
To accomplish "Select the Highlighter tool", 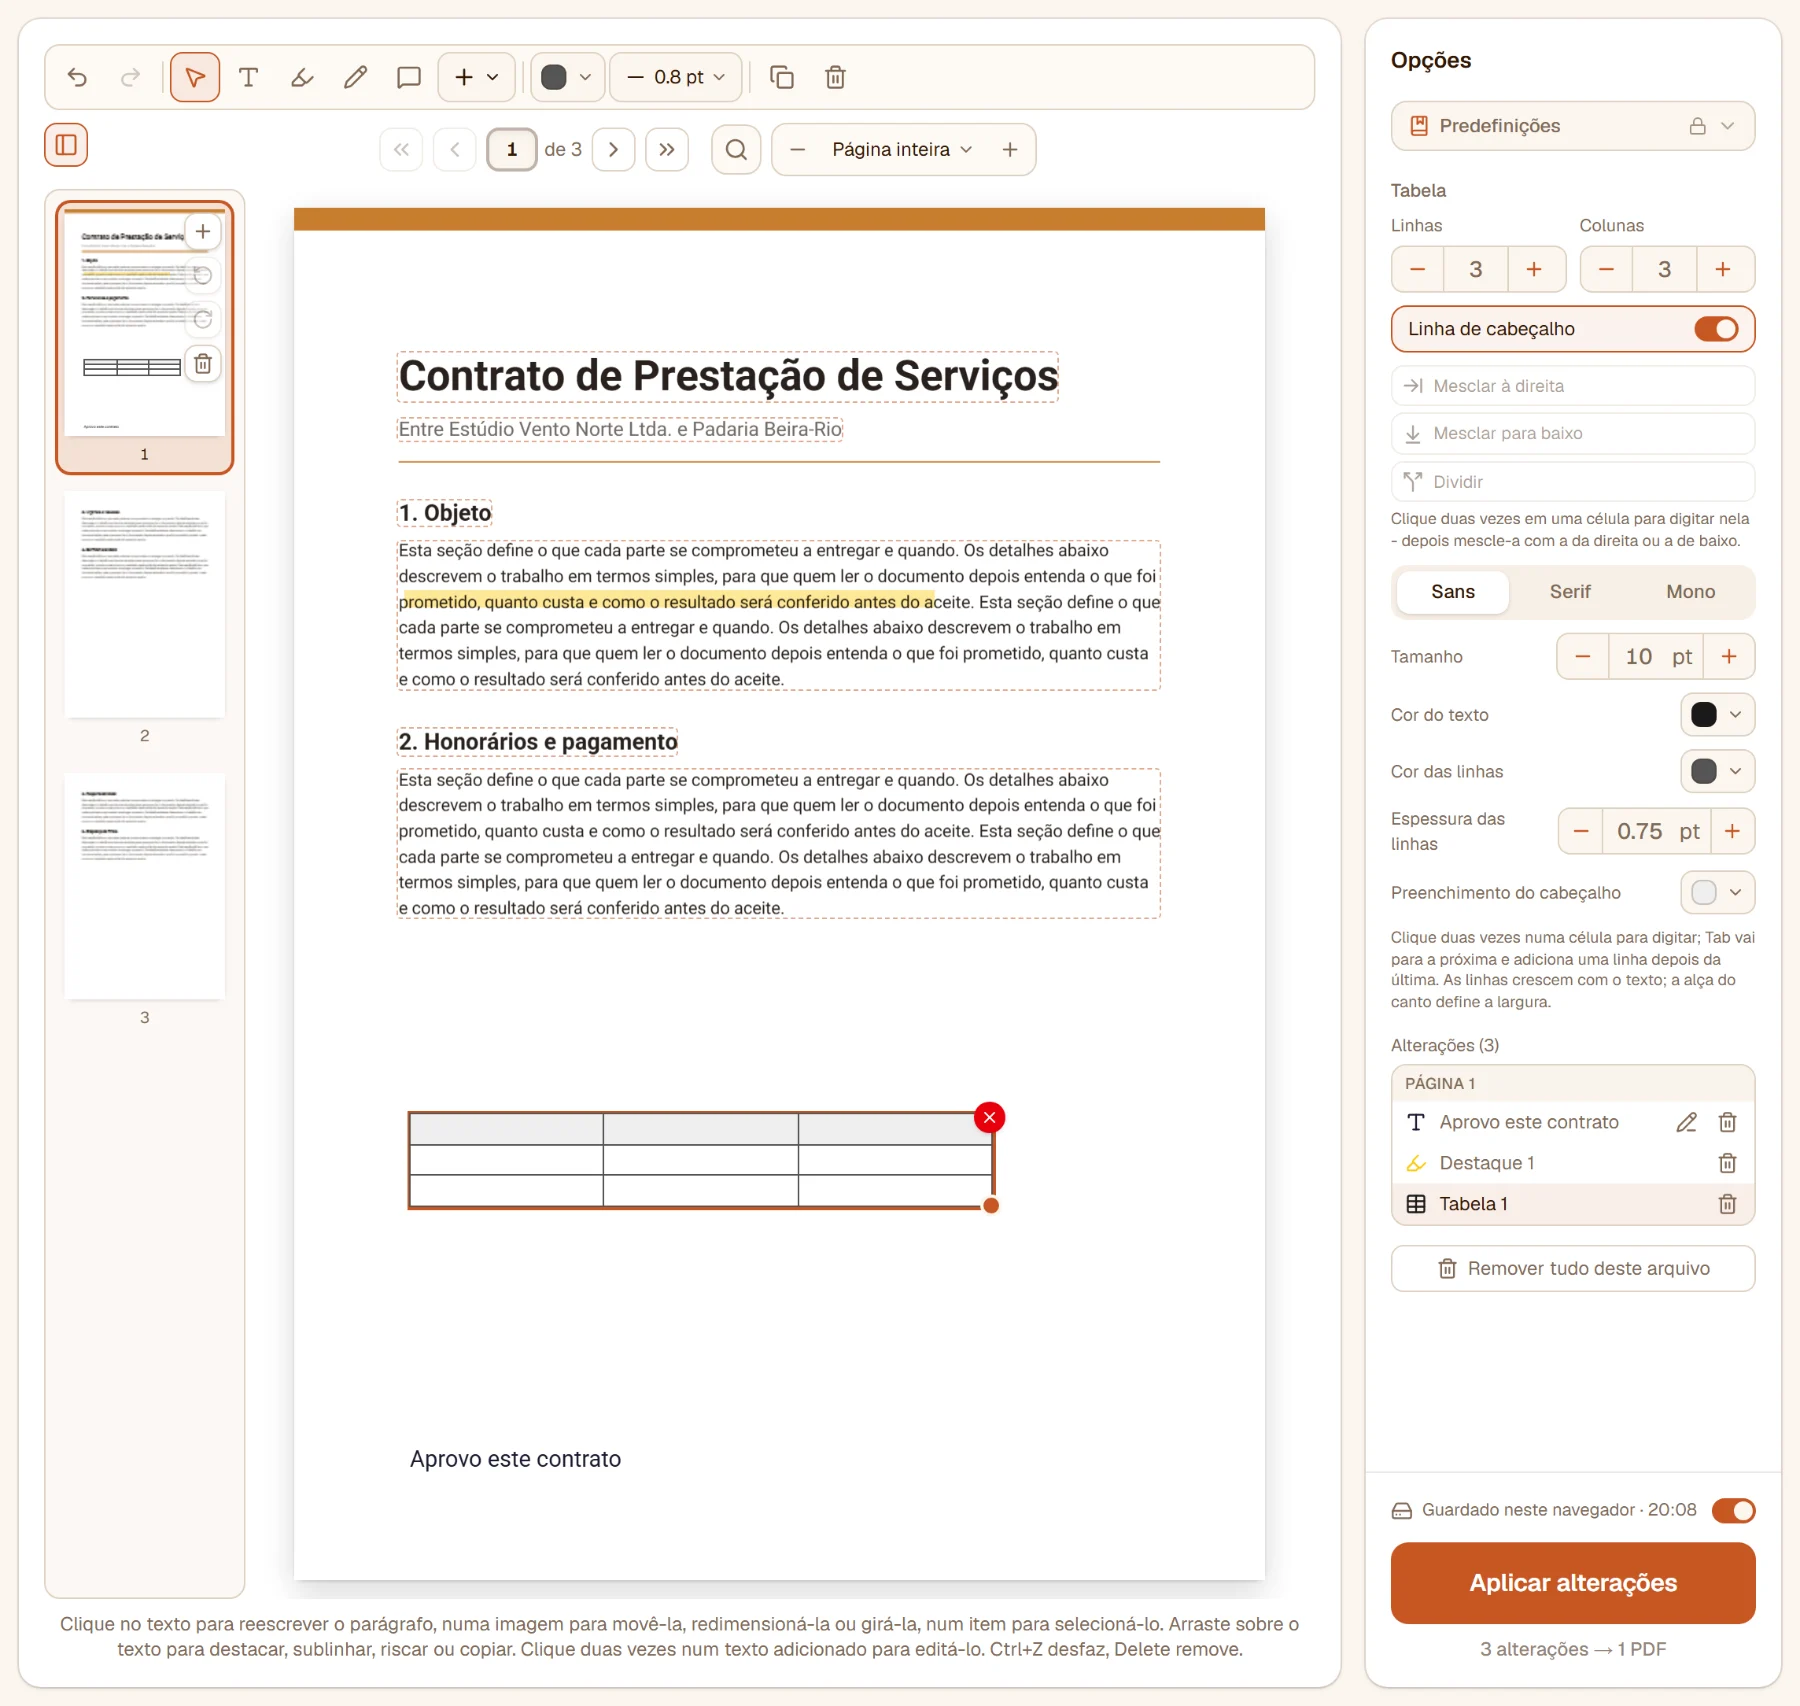I will [x=302, y=77].
